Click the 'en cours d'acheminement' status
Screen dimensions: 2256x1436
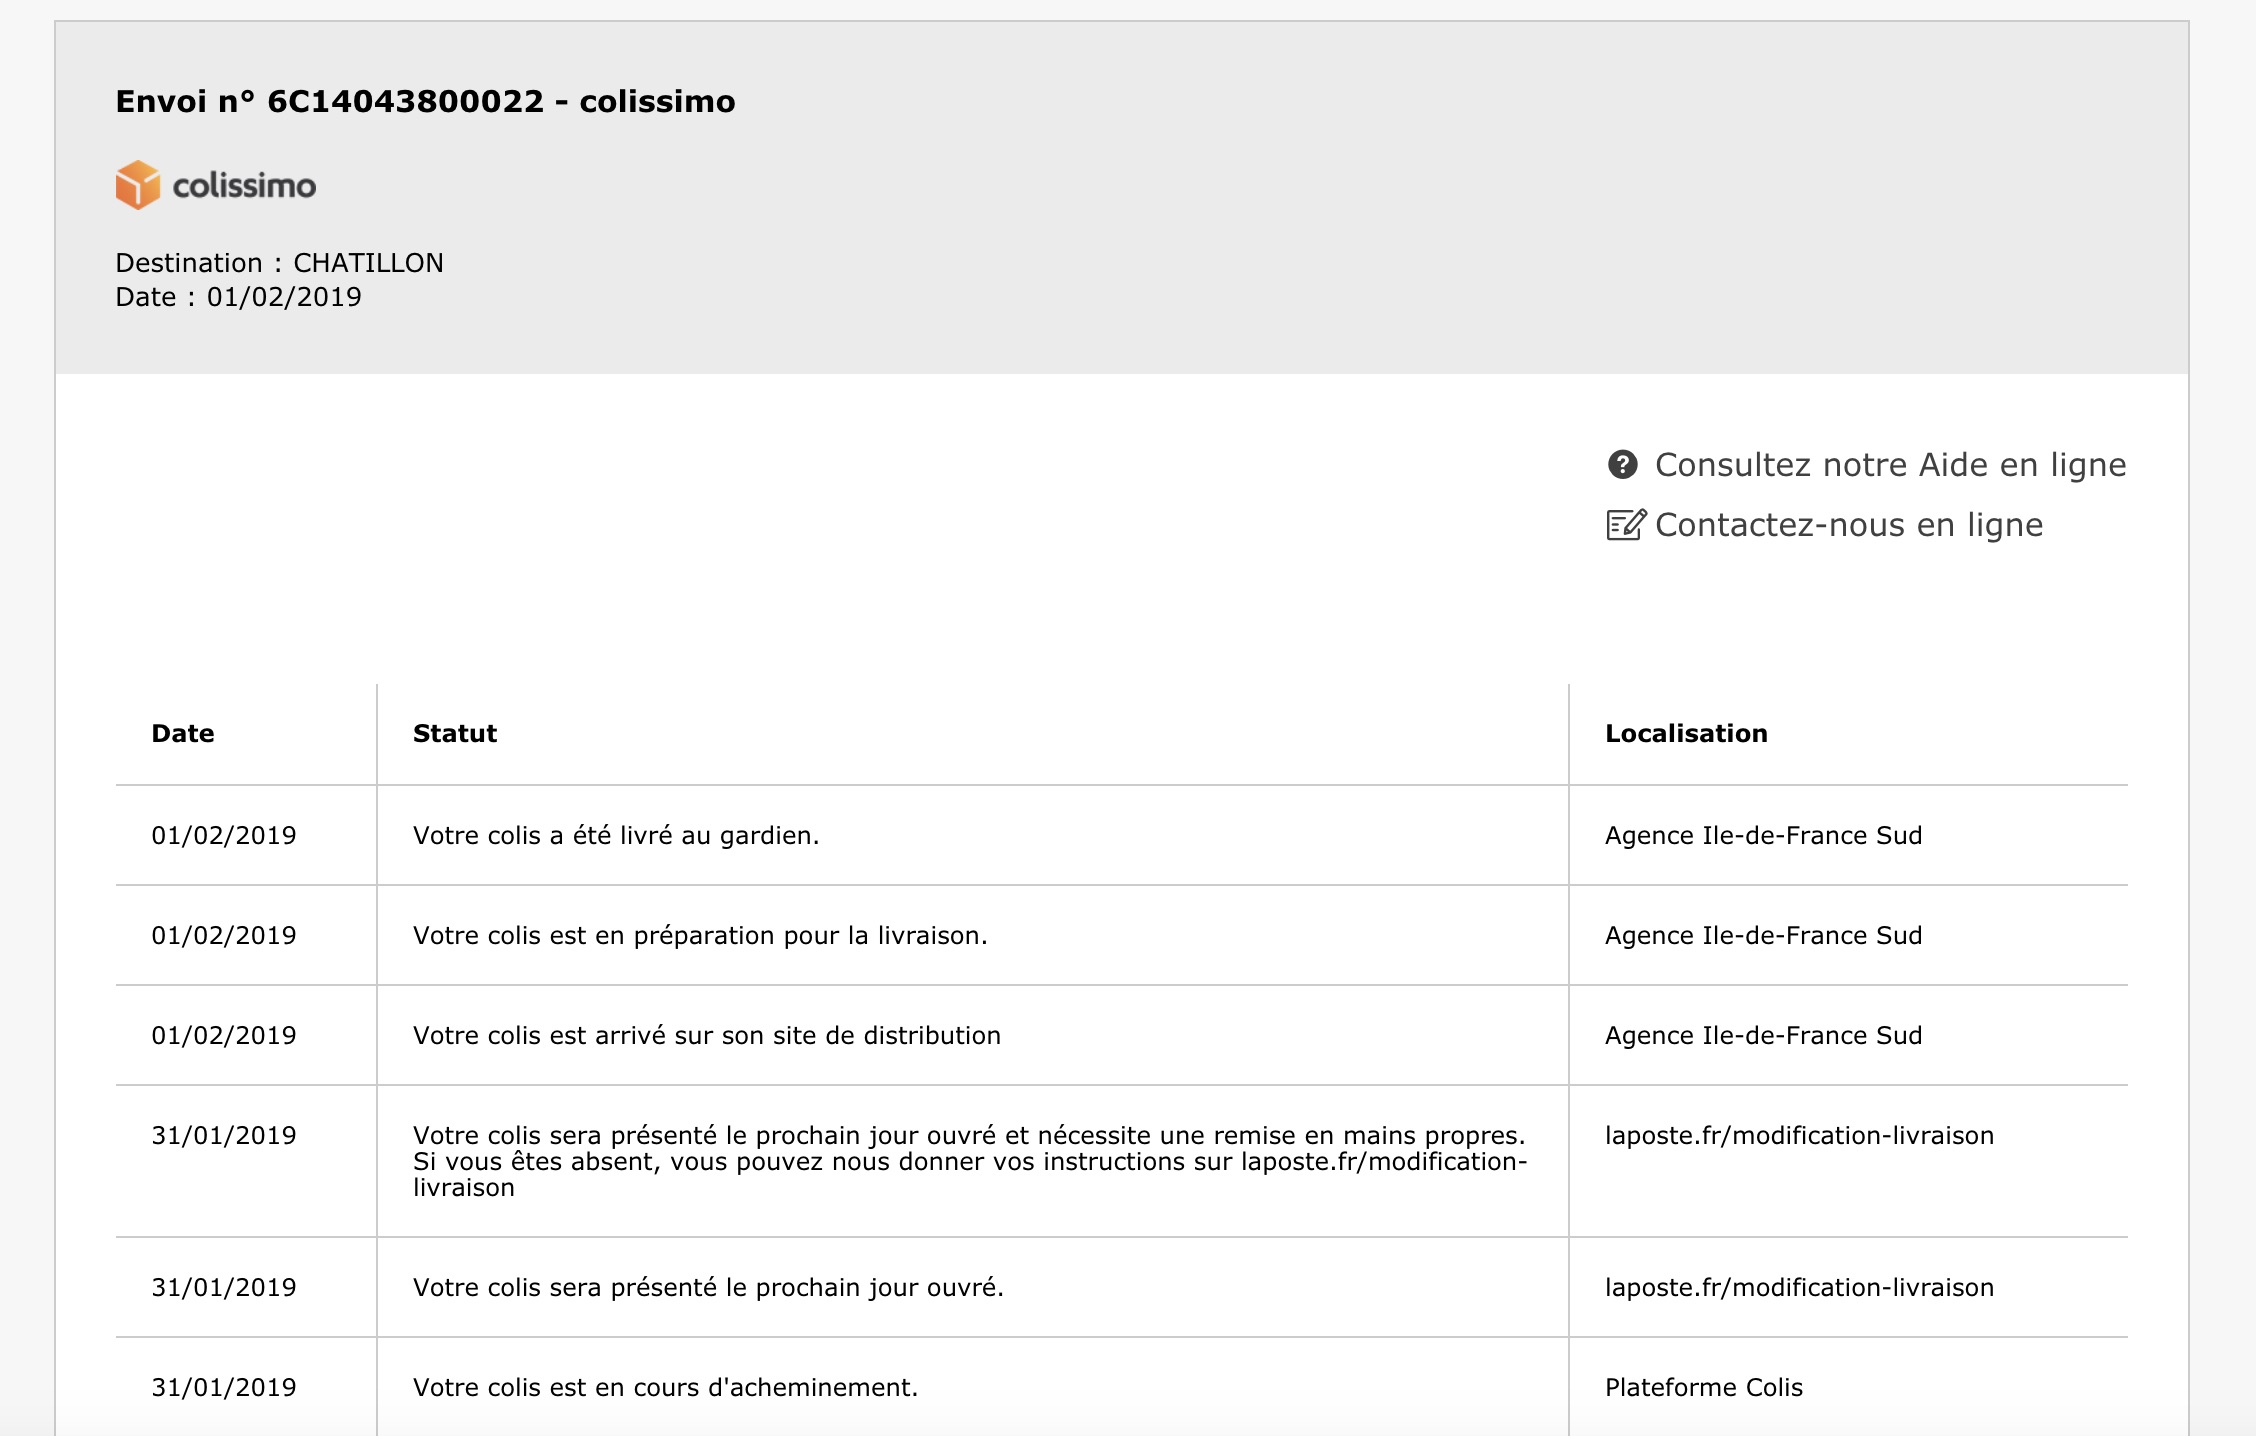click(665, 1388)
